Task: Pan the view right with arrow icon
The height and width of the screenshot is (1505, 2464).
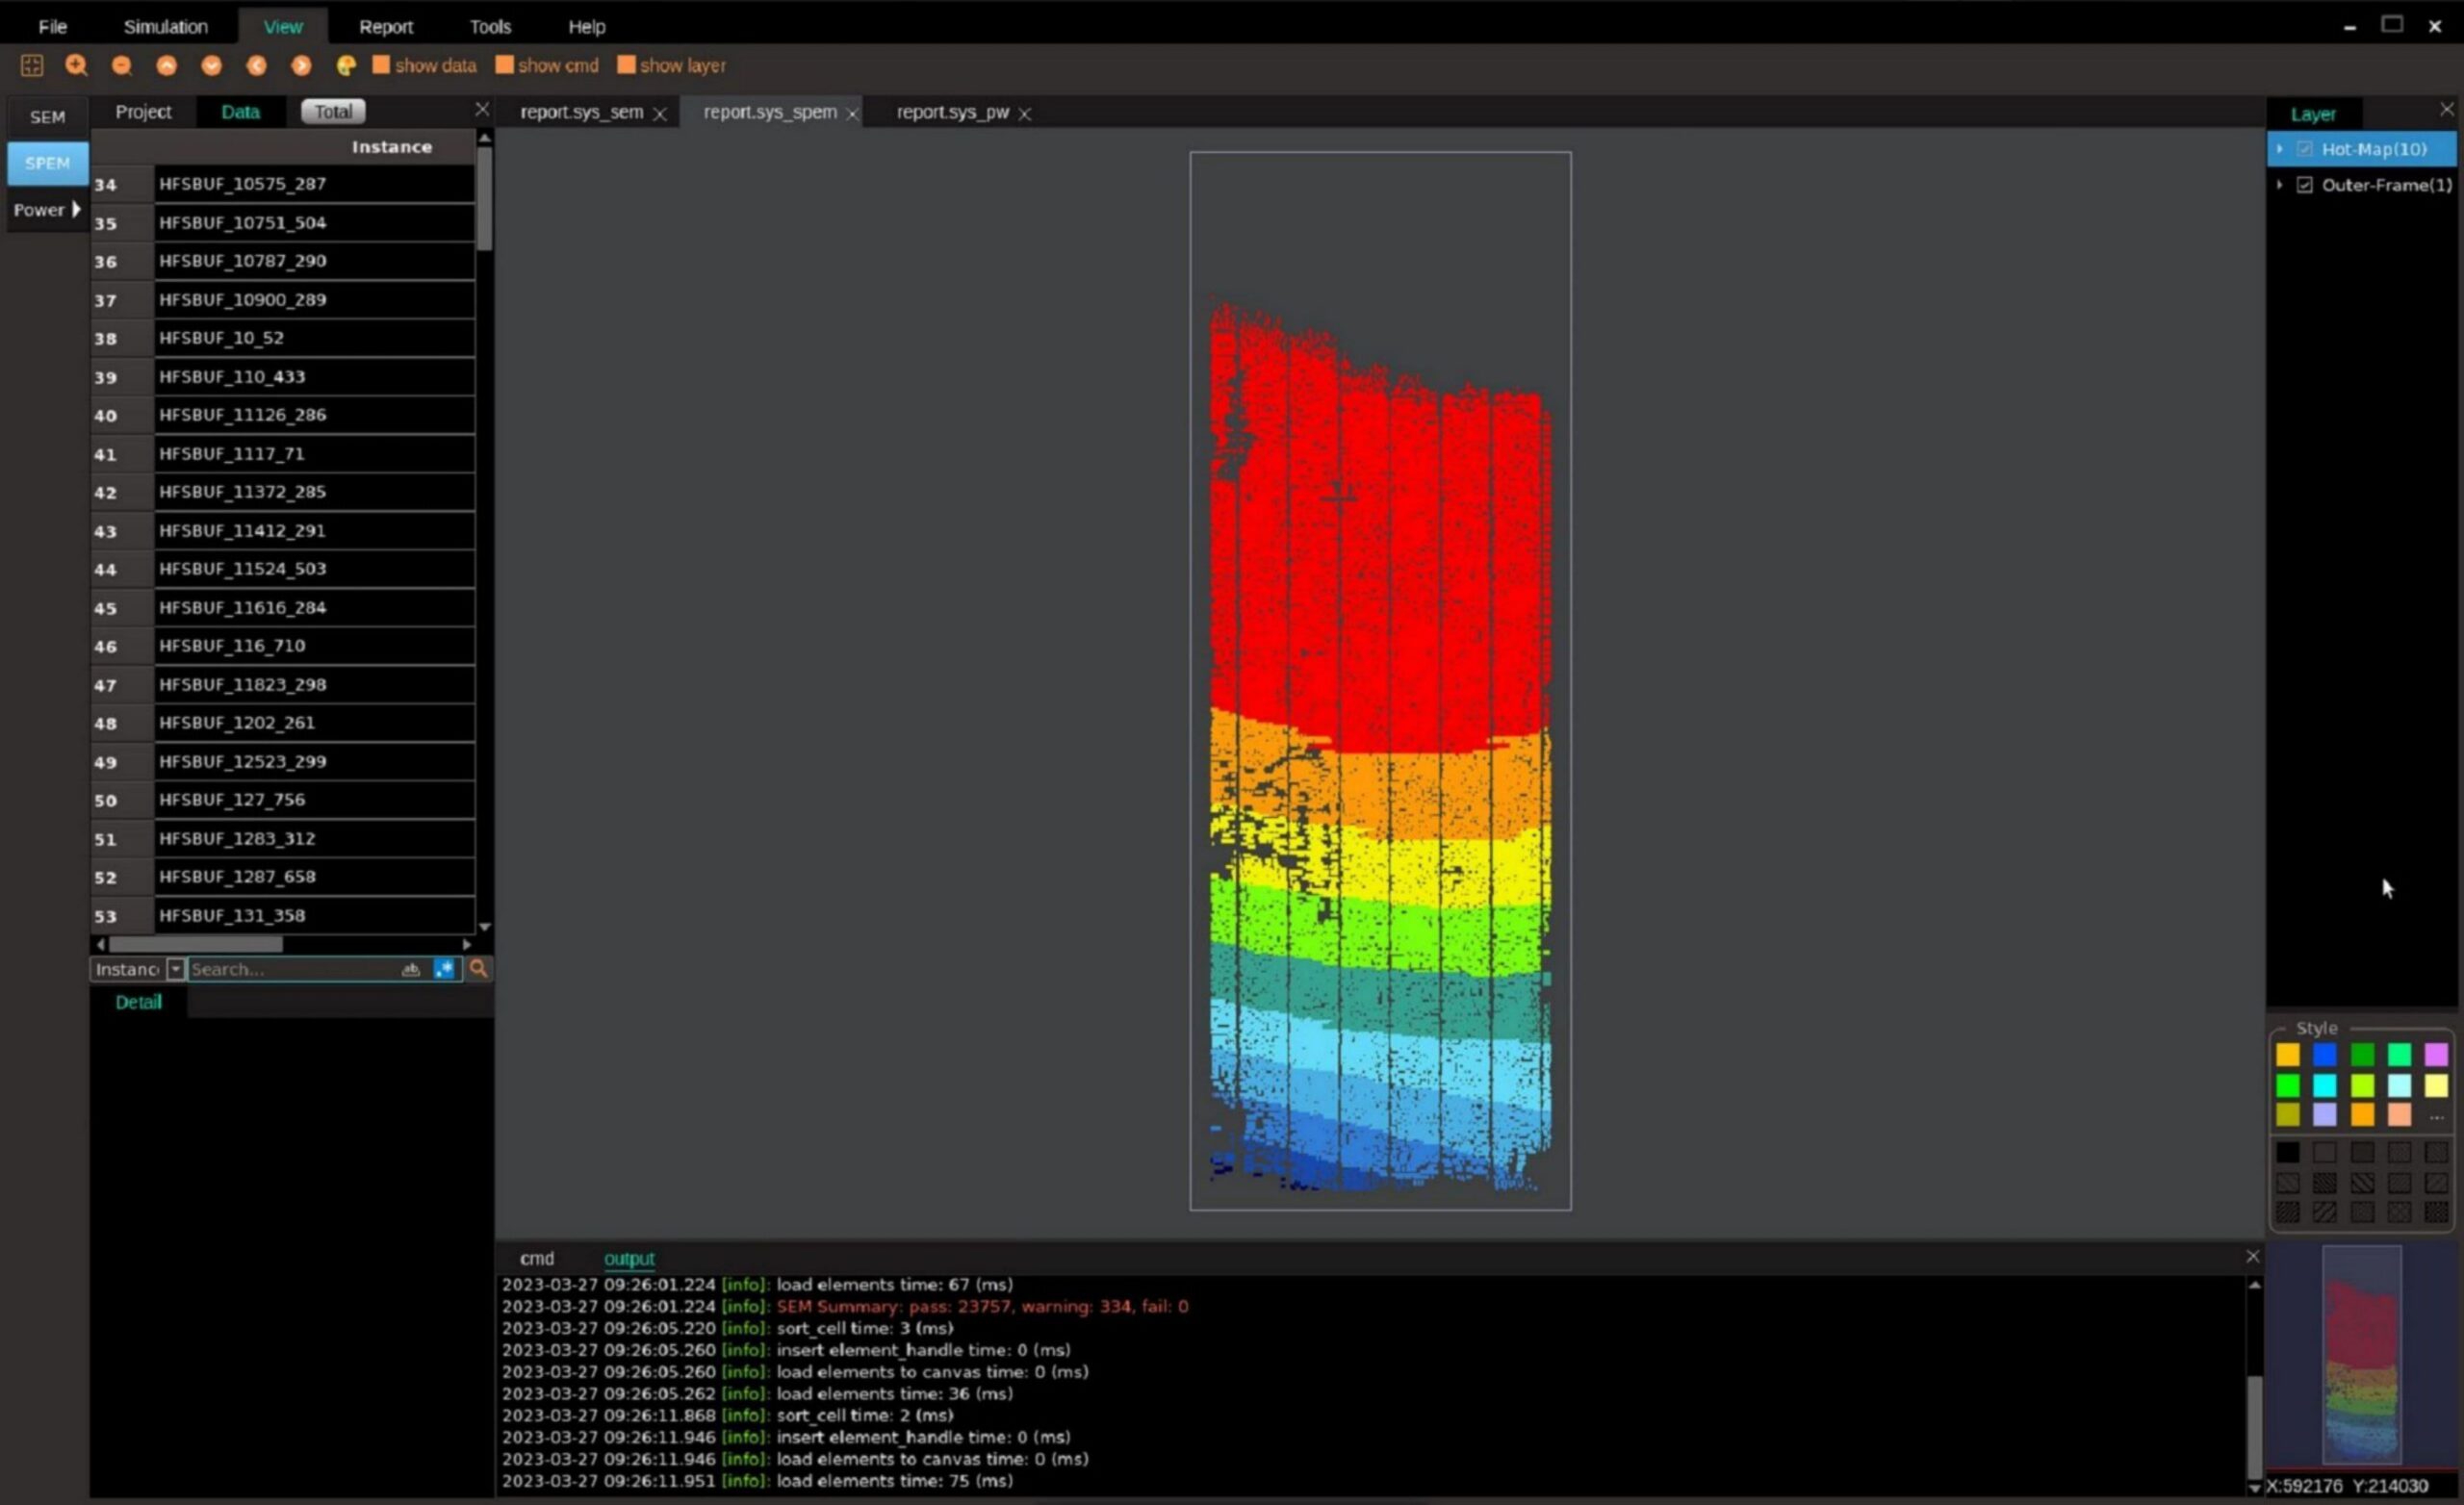Action: coord(301,65)
